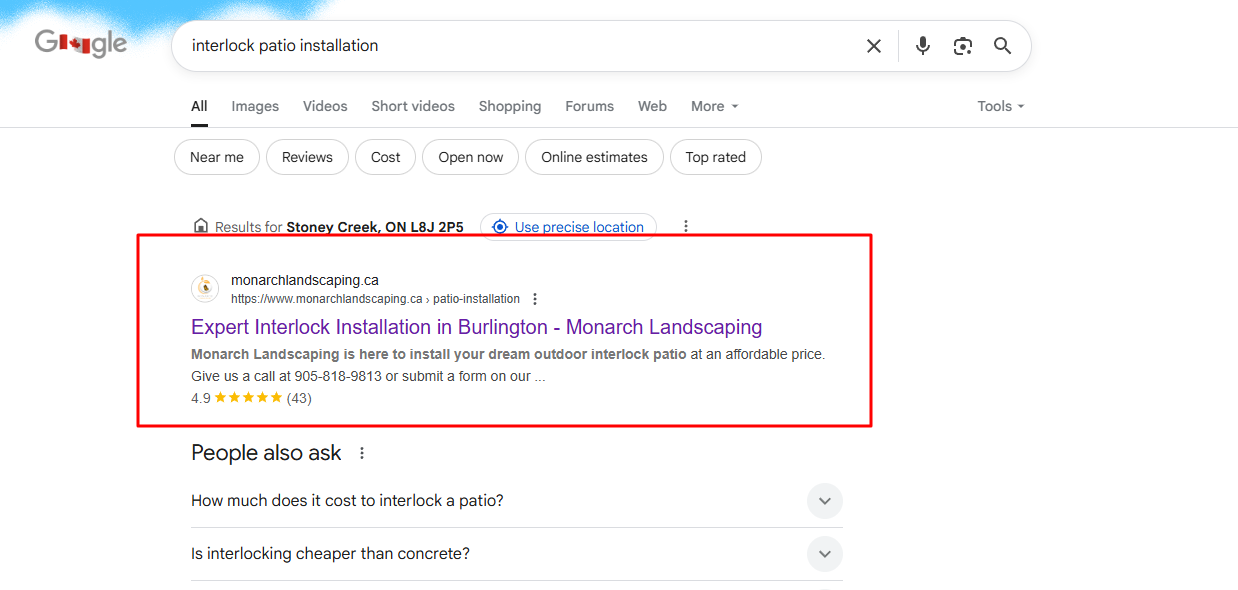The height and width of the screenshot is (590, 1238).
Task: Switch to the Web tab
Action: [x=652, y=106]
